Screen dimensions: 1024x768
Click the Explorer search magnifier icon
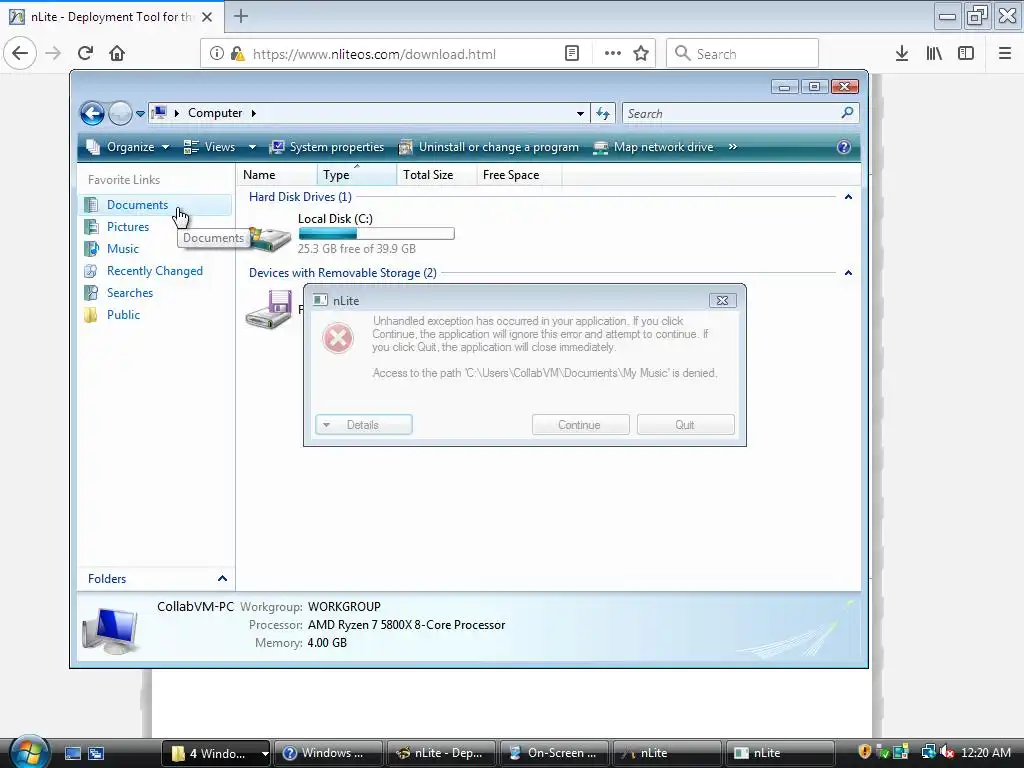(x=848, y=113)
